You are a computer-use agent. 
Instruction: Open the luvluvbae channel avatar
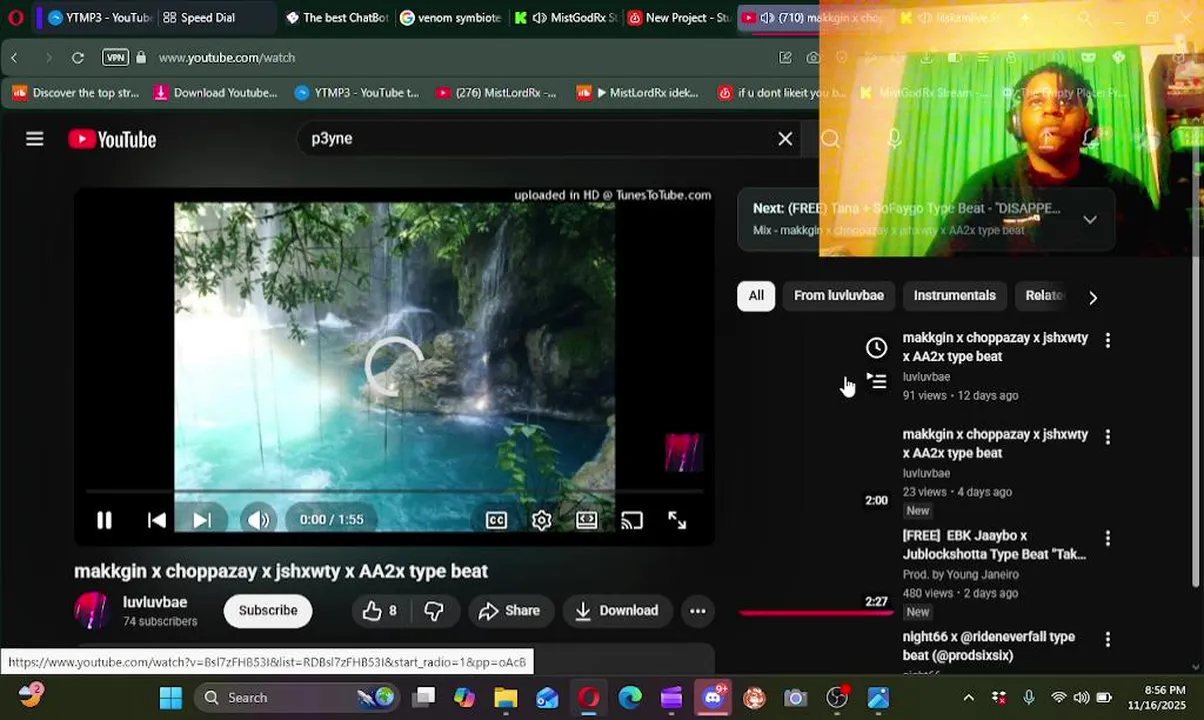pyautogui.click(x=92, y=611)
